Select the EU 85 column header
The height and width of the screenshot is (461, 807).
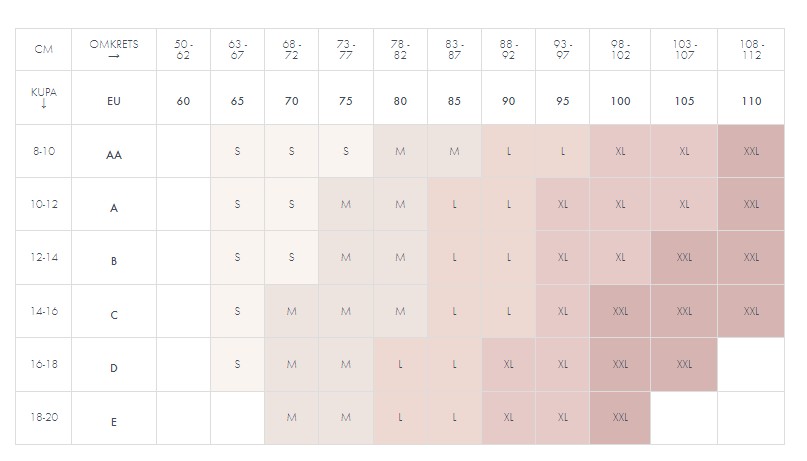click(x=454, y=101)
